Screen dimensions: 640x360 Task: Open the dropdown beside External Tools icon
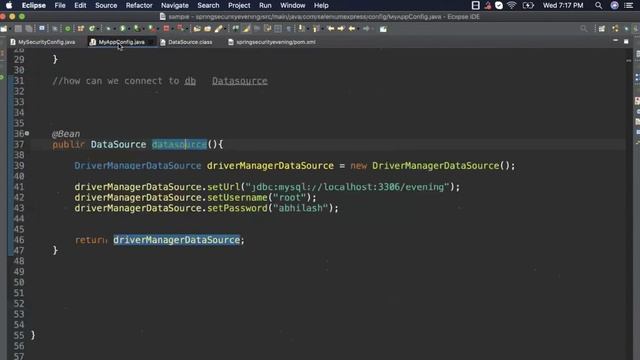(158, 29)
